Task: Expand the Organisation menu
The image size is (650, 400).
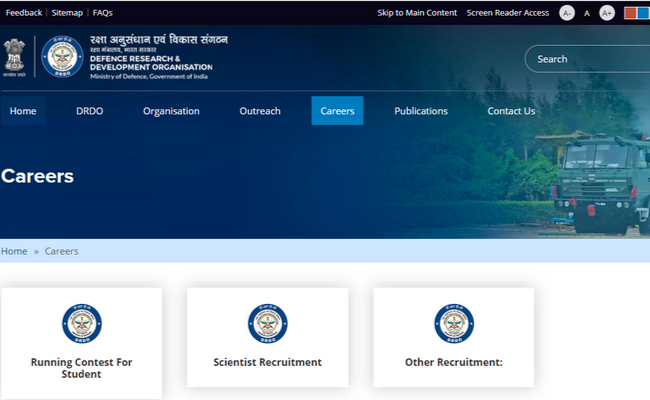Action: pyautogui.click(x=171, y=111)
